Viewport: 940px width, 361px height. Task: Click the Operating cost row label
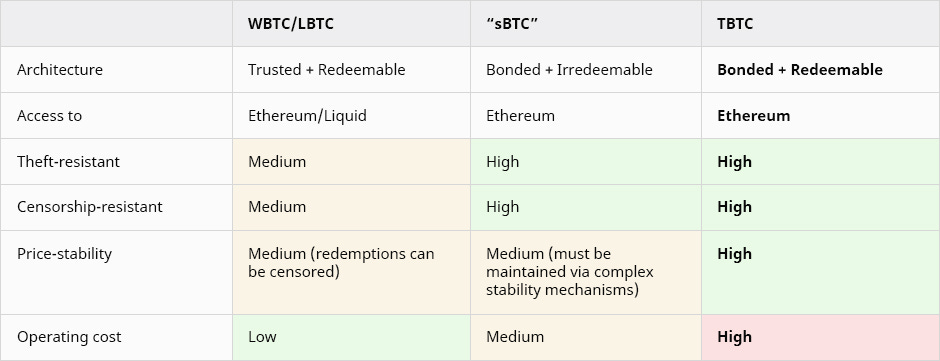point(116,337)
